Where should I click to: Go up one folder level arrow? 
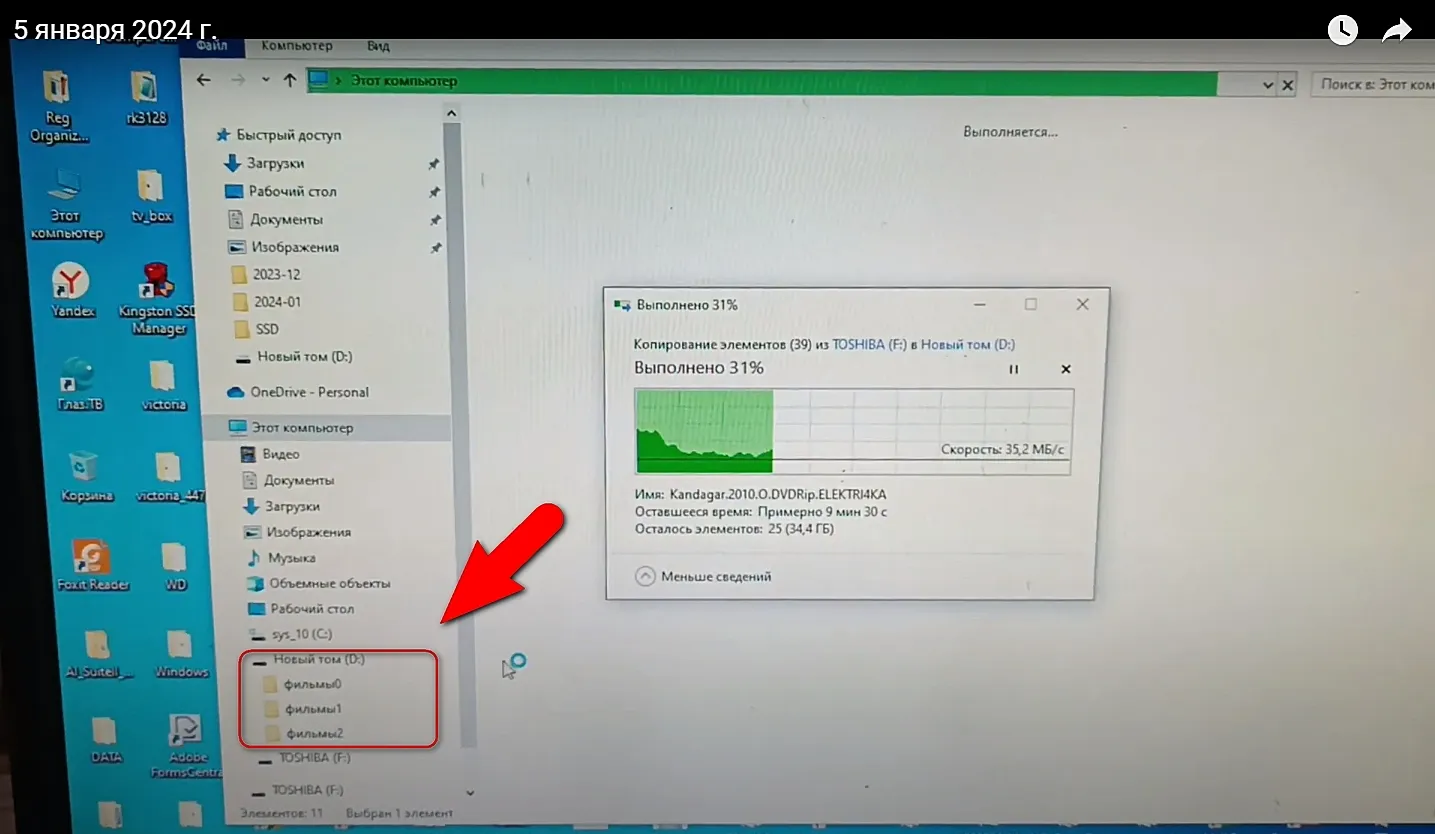click(x=290, y=81)
